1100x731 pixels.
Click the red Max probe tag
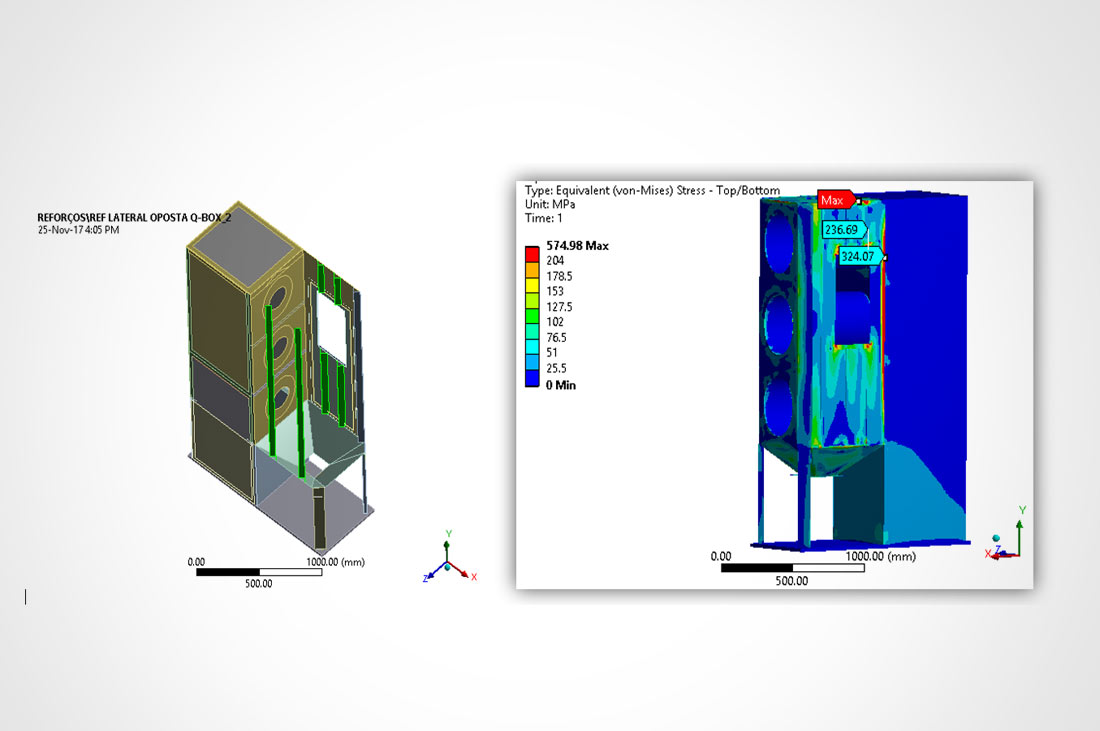coord(834,200)
